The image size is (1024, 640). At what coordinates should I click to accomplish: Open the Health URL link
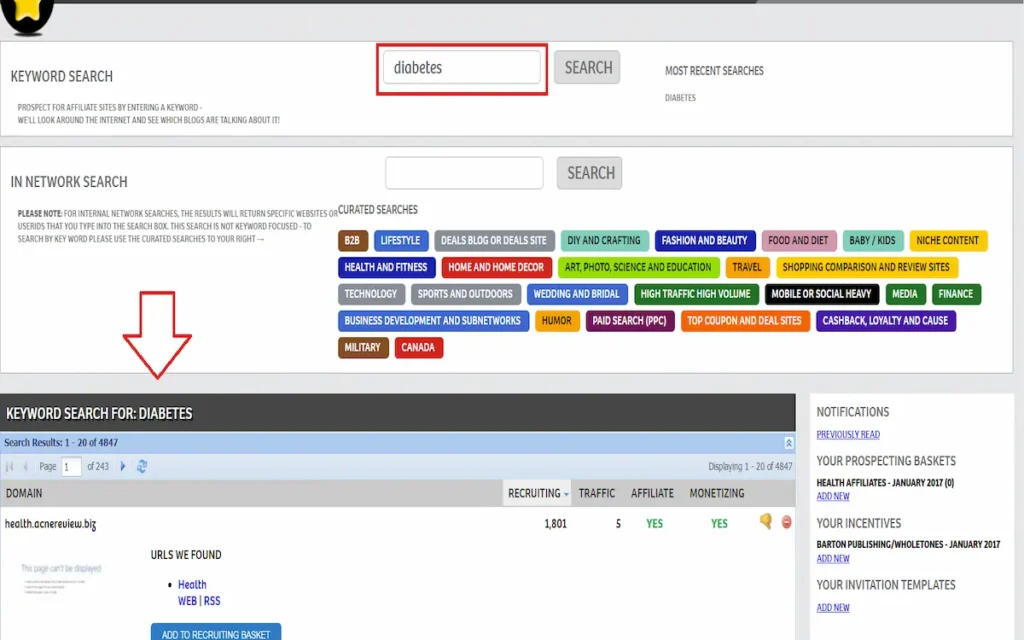[192, 584]
